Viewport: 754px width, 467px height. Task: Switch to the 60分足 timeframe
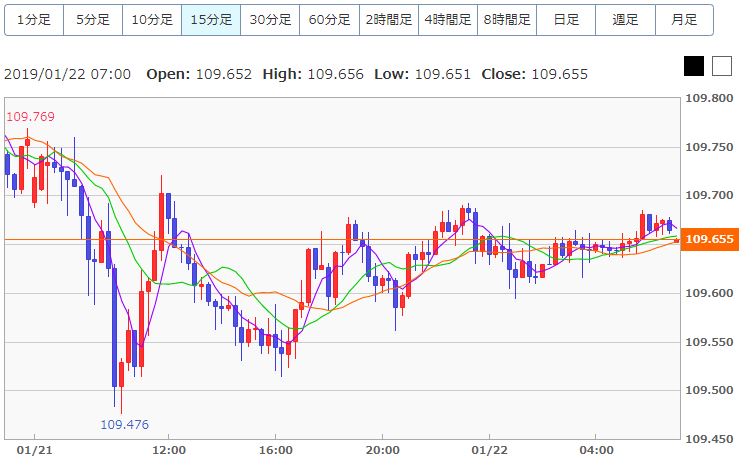(x=329, y=20)
